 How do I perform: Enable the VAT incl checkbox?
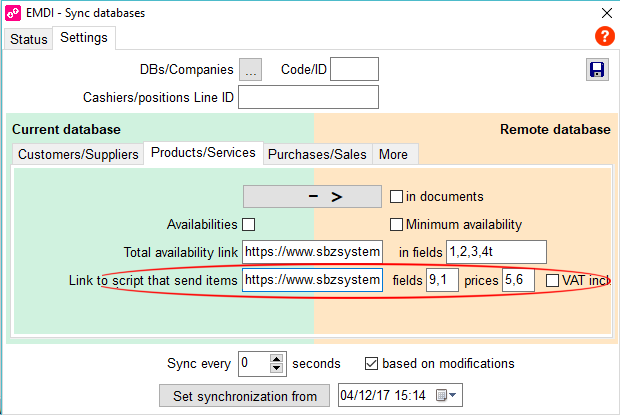(x=552, y=281)
